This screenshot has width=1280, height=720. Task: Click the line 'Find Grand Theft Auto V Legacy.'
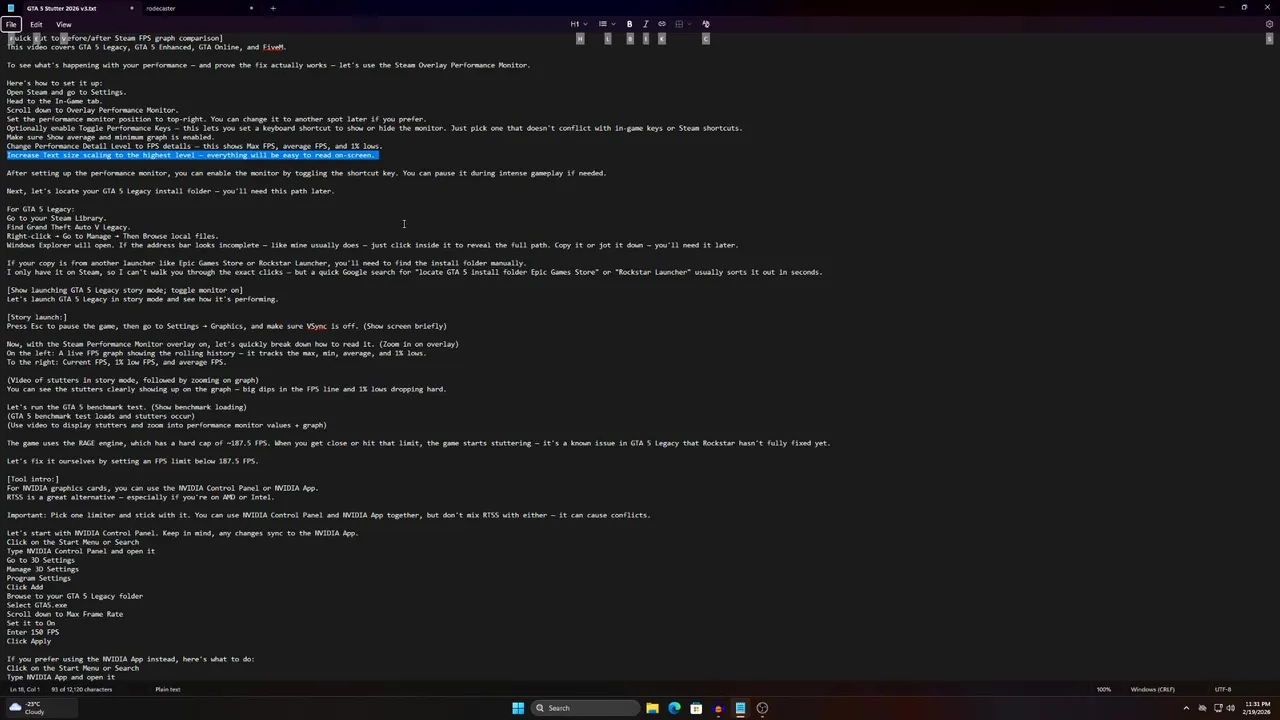tap(68, 227)
